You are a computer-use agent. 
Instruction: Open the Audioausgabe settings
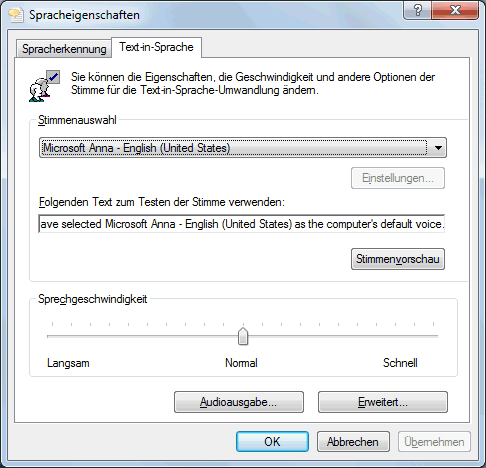click(239, 402)
